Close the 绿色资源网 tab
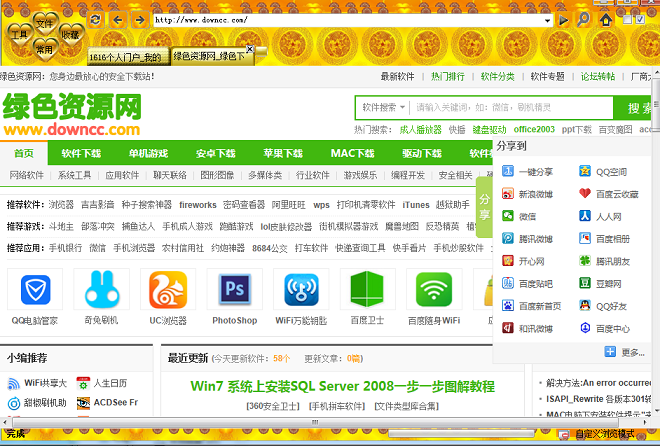The image size is (660, 446). tap(249, 49)
